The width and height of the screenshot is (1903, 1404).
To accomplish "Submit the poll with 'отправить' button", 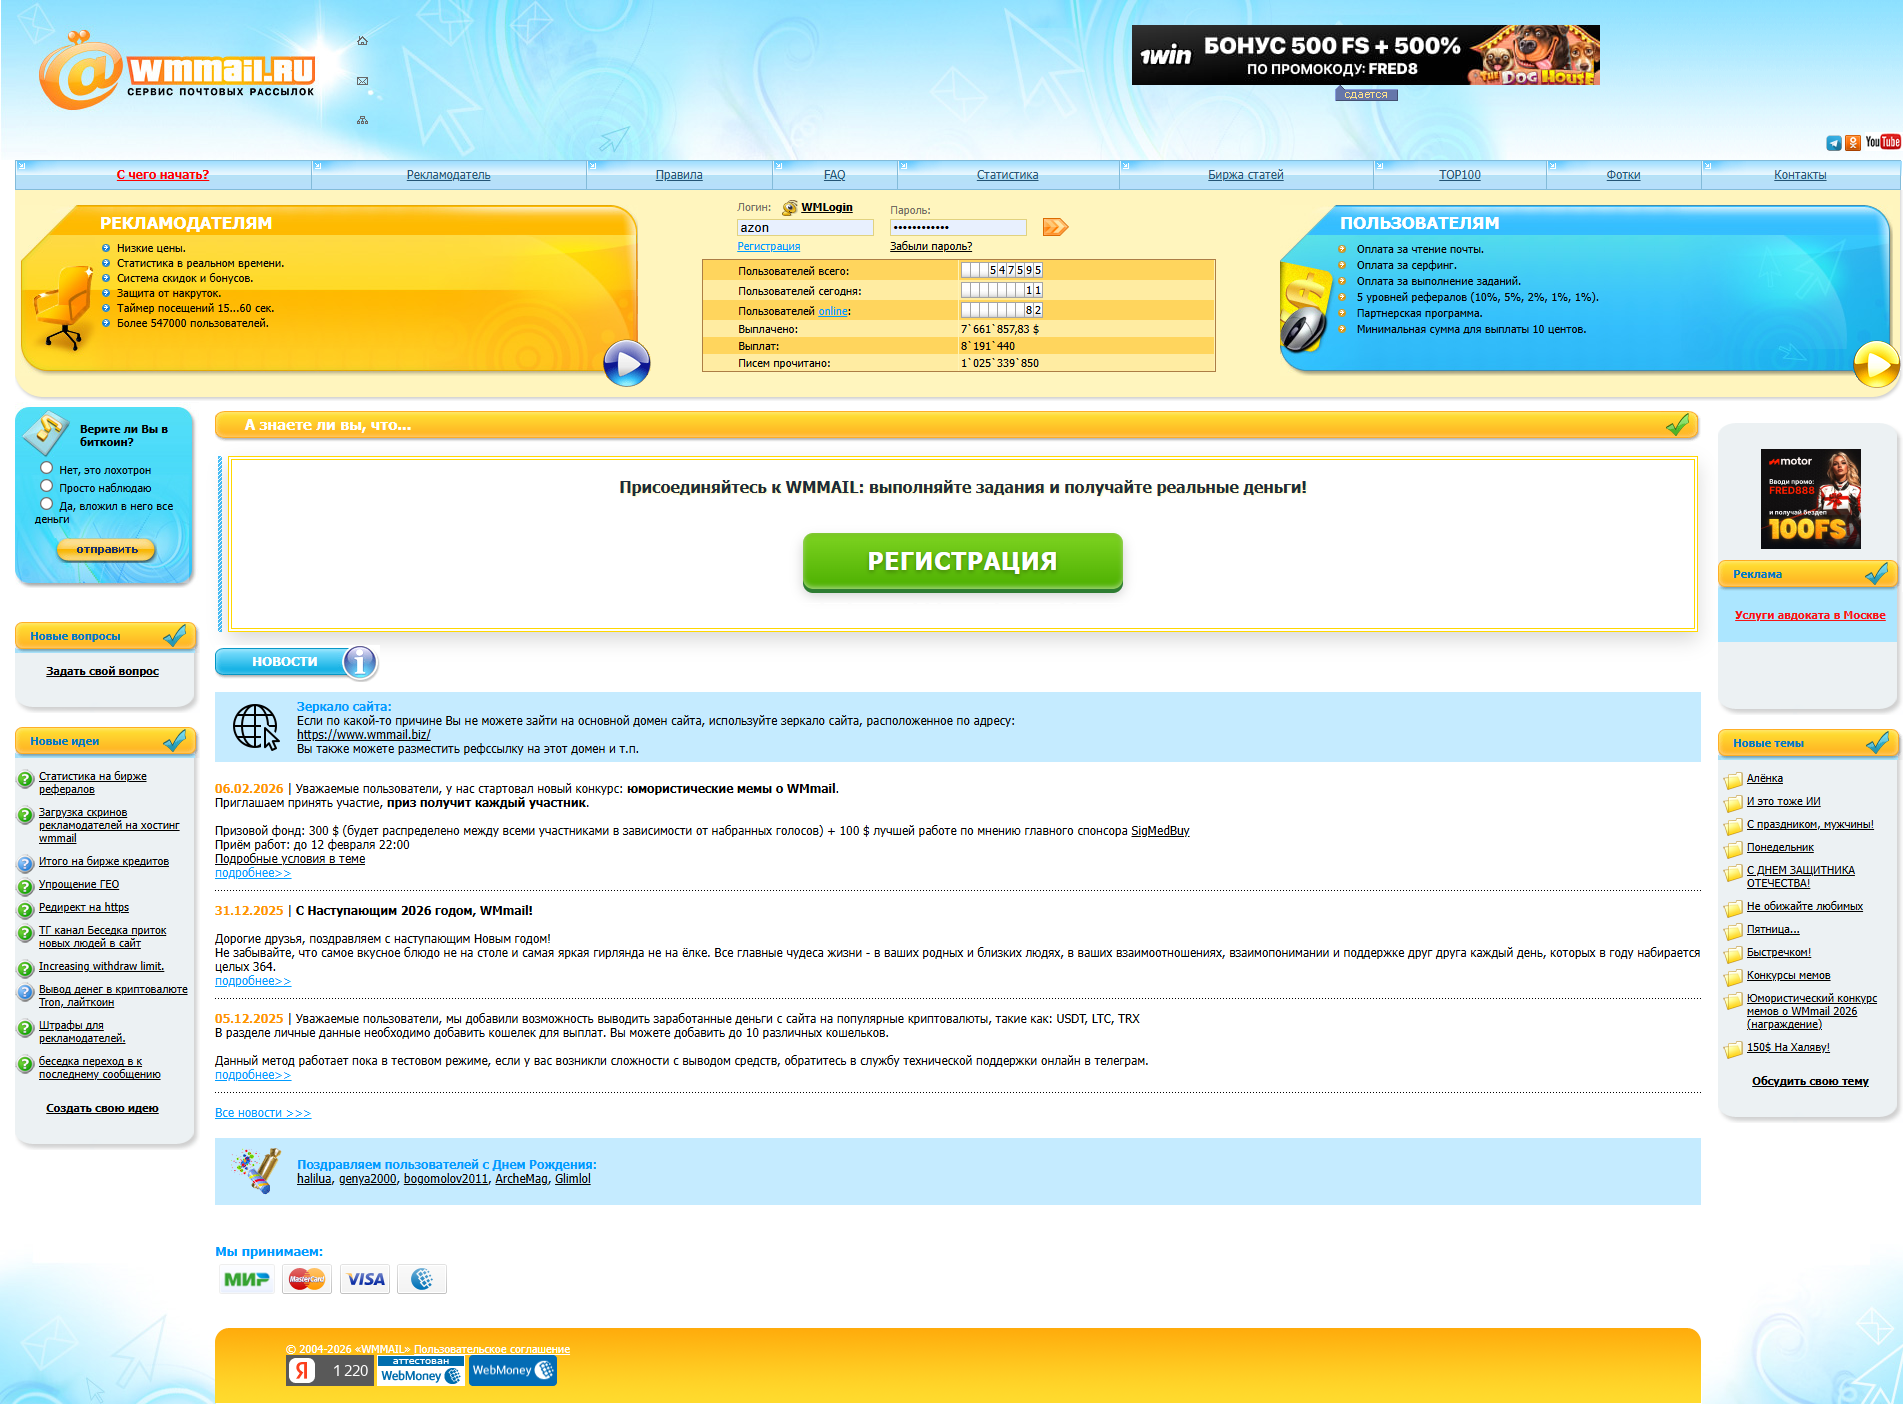I will (x=107, y=549).
